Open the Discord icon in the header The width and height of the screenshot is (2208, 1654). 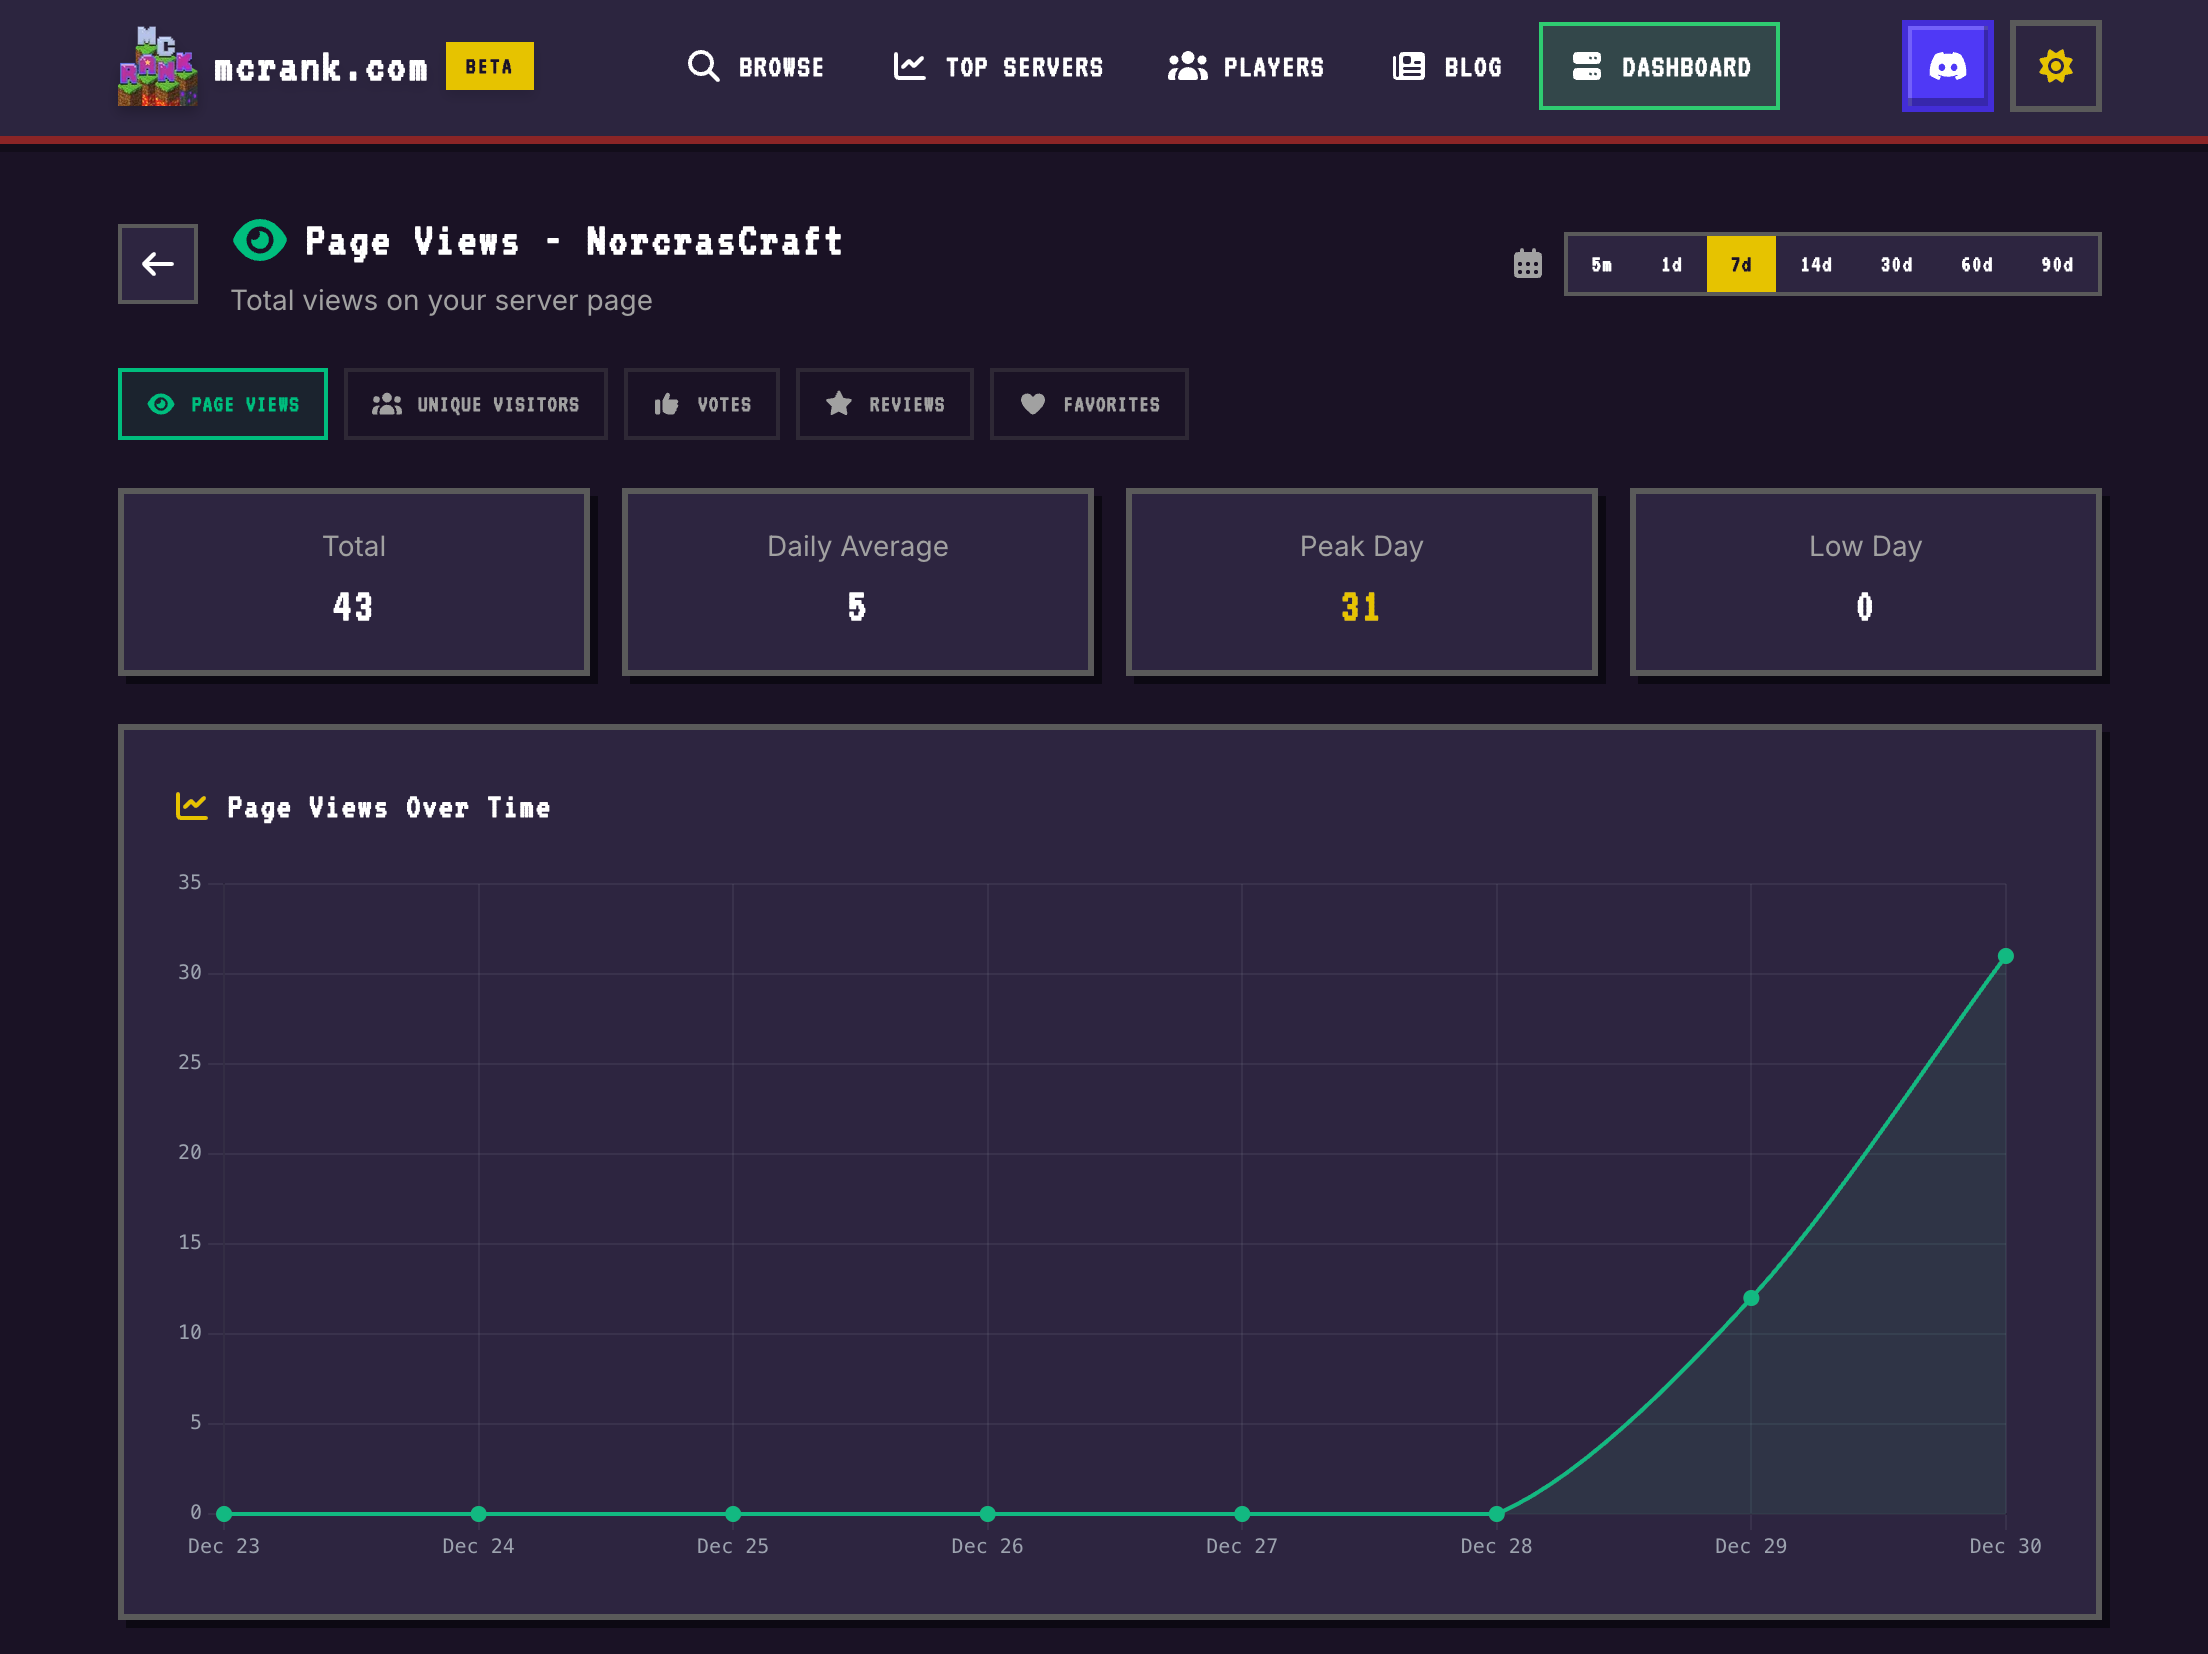[1947, 66]
